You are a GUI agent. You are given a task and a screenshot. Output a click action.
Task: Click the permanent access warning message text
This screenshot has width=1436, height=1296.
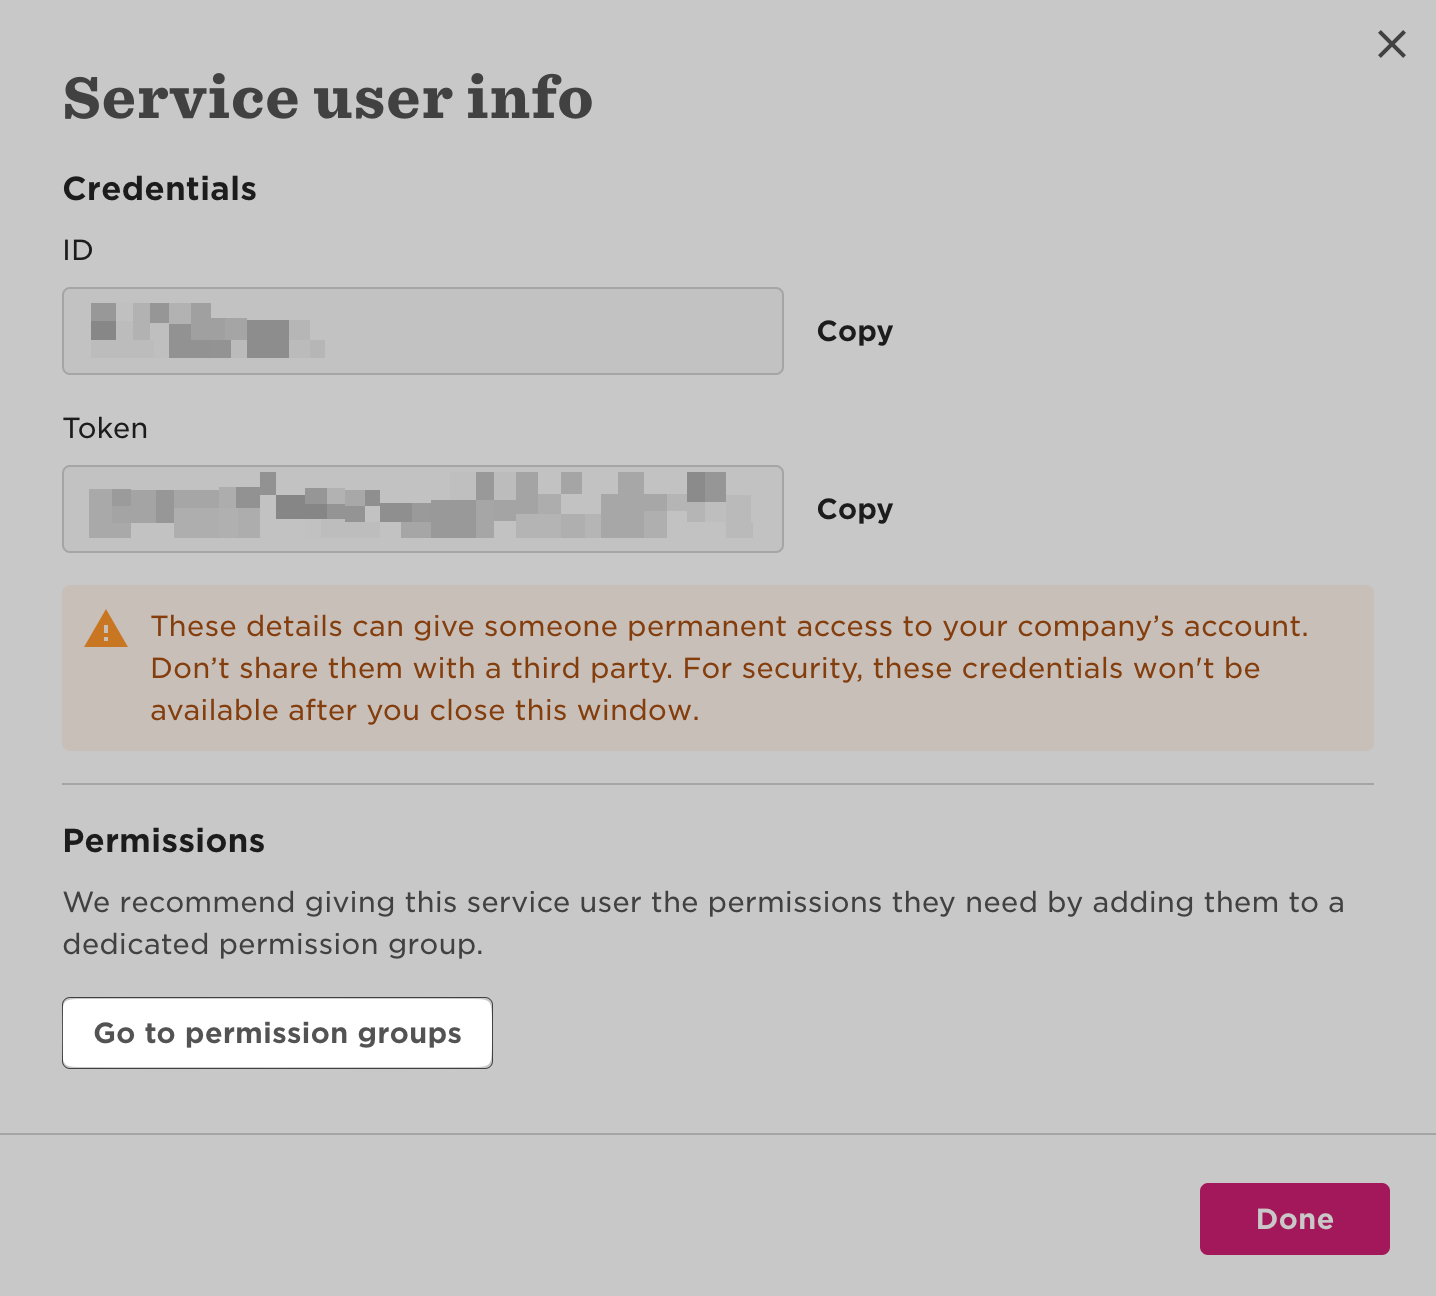point(728,626)
